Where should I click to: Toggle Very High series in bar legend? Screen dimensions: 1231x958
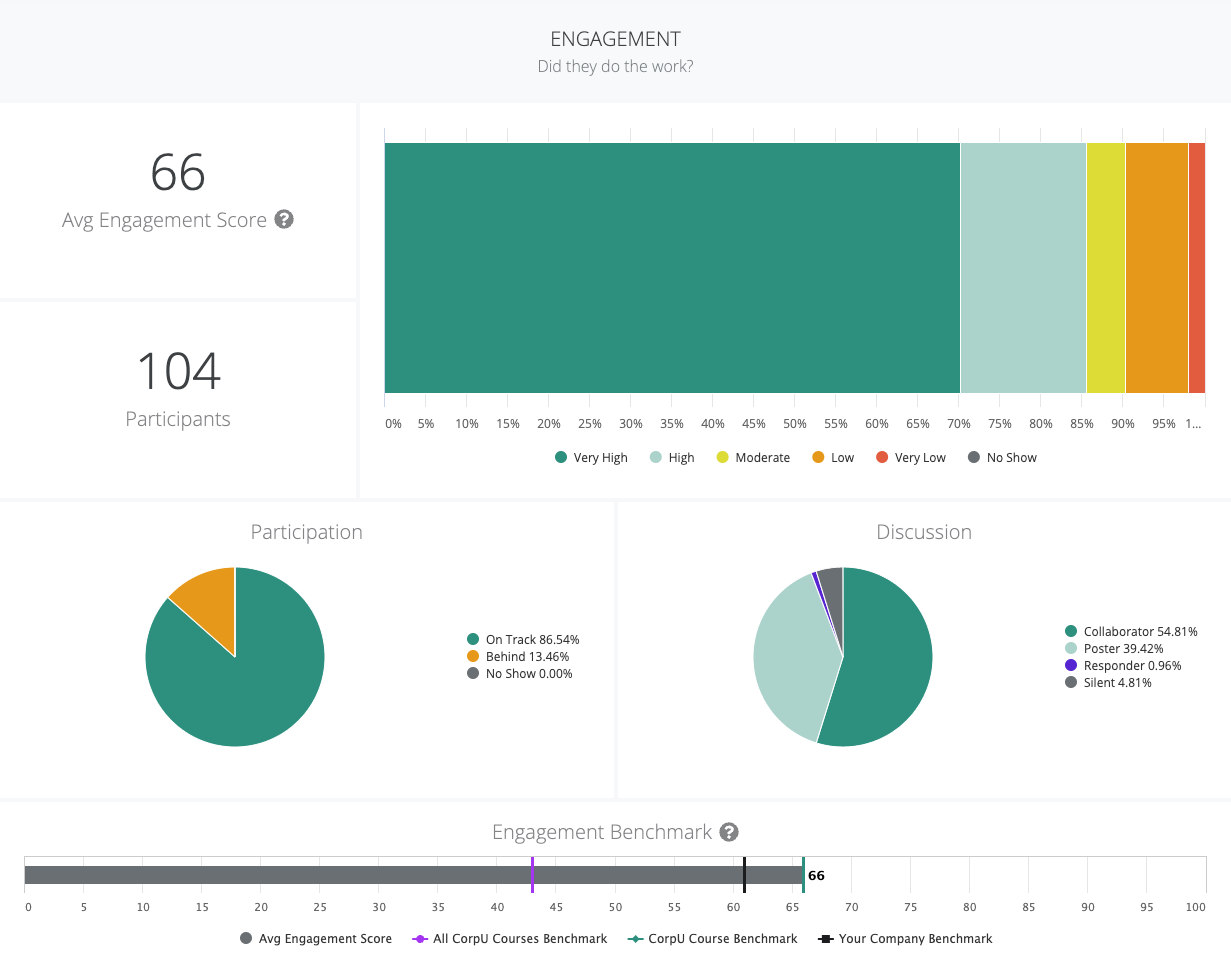point(591,458)
